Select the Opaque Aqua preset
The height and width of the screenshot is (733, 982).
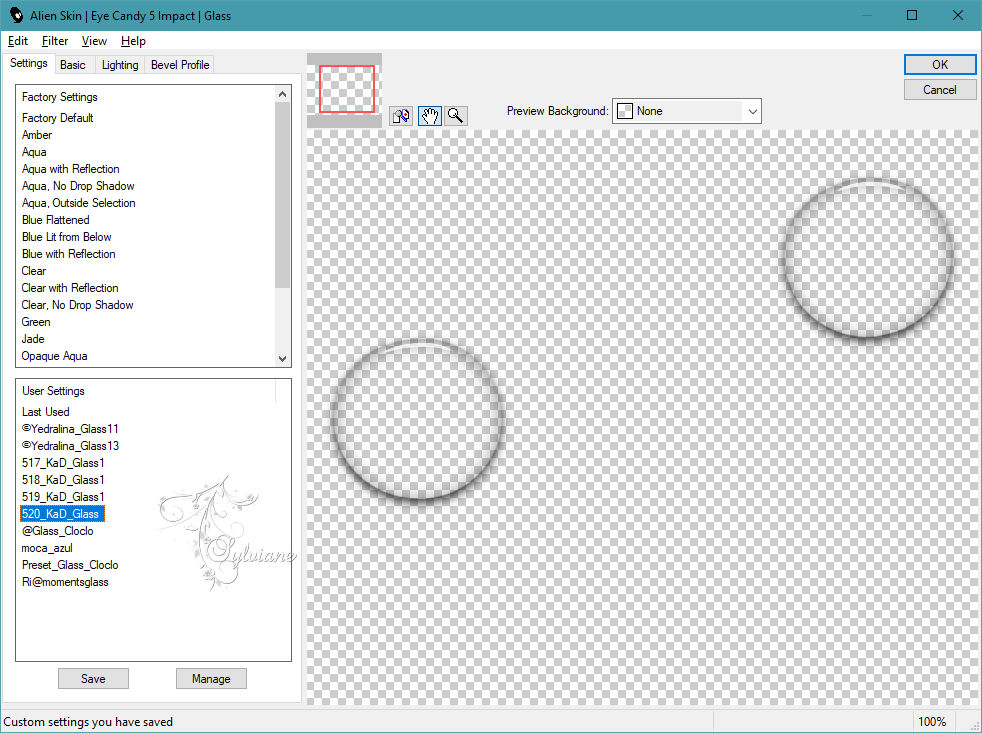(54, 355)
